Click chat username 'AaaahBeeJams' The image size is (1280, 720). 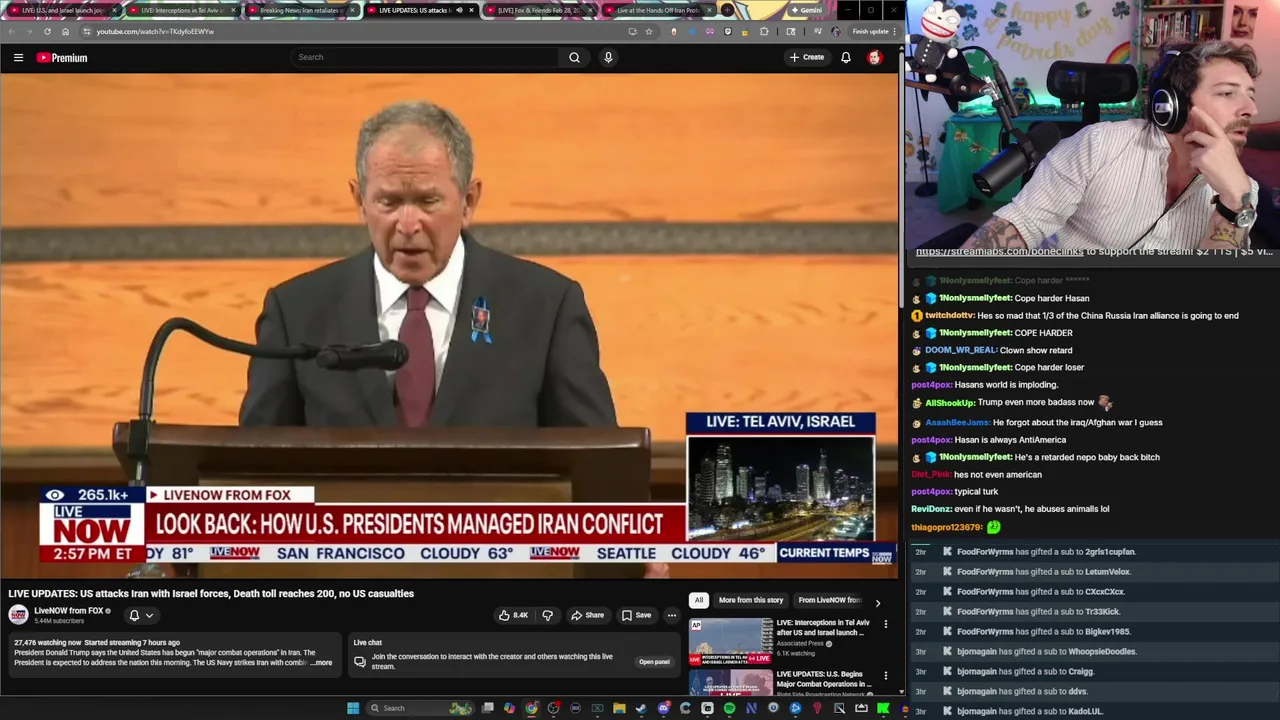point(957,423)
